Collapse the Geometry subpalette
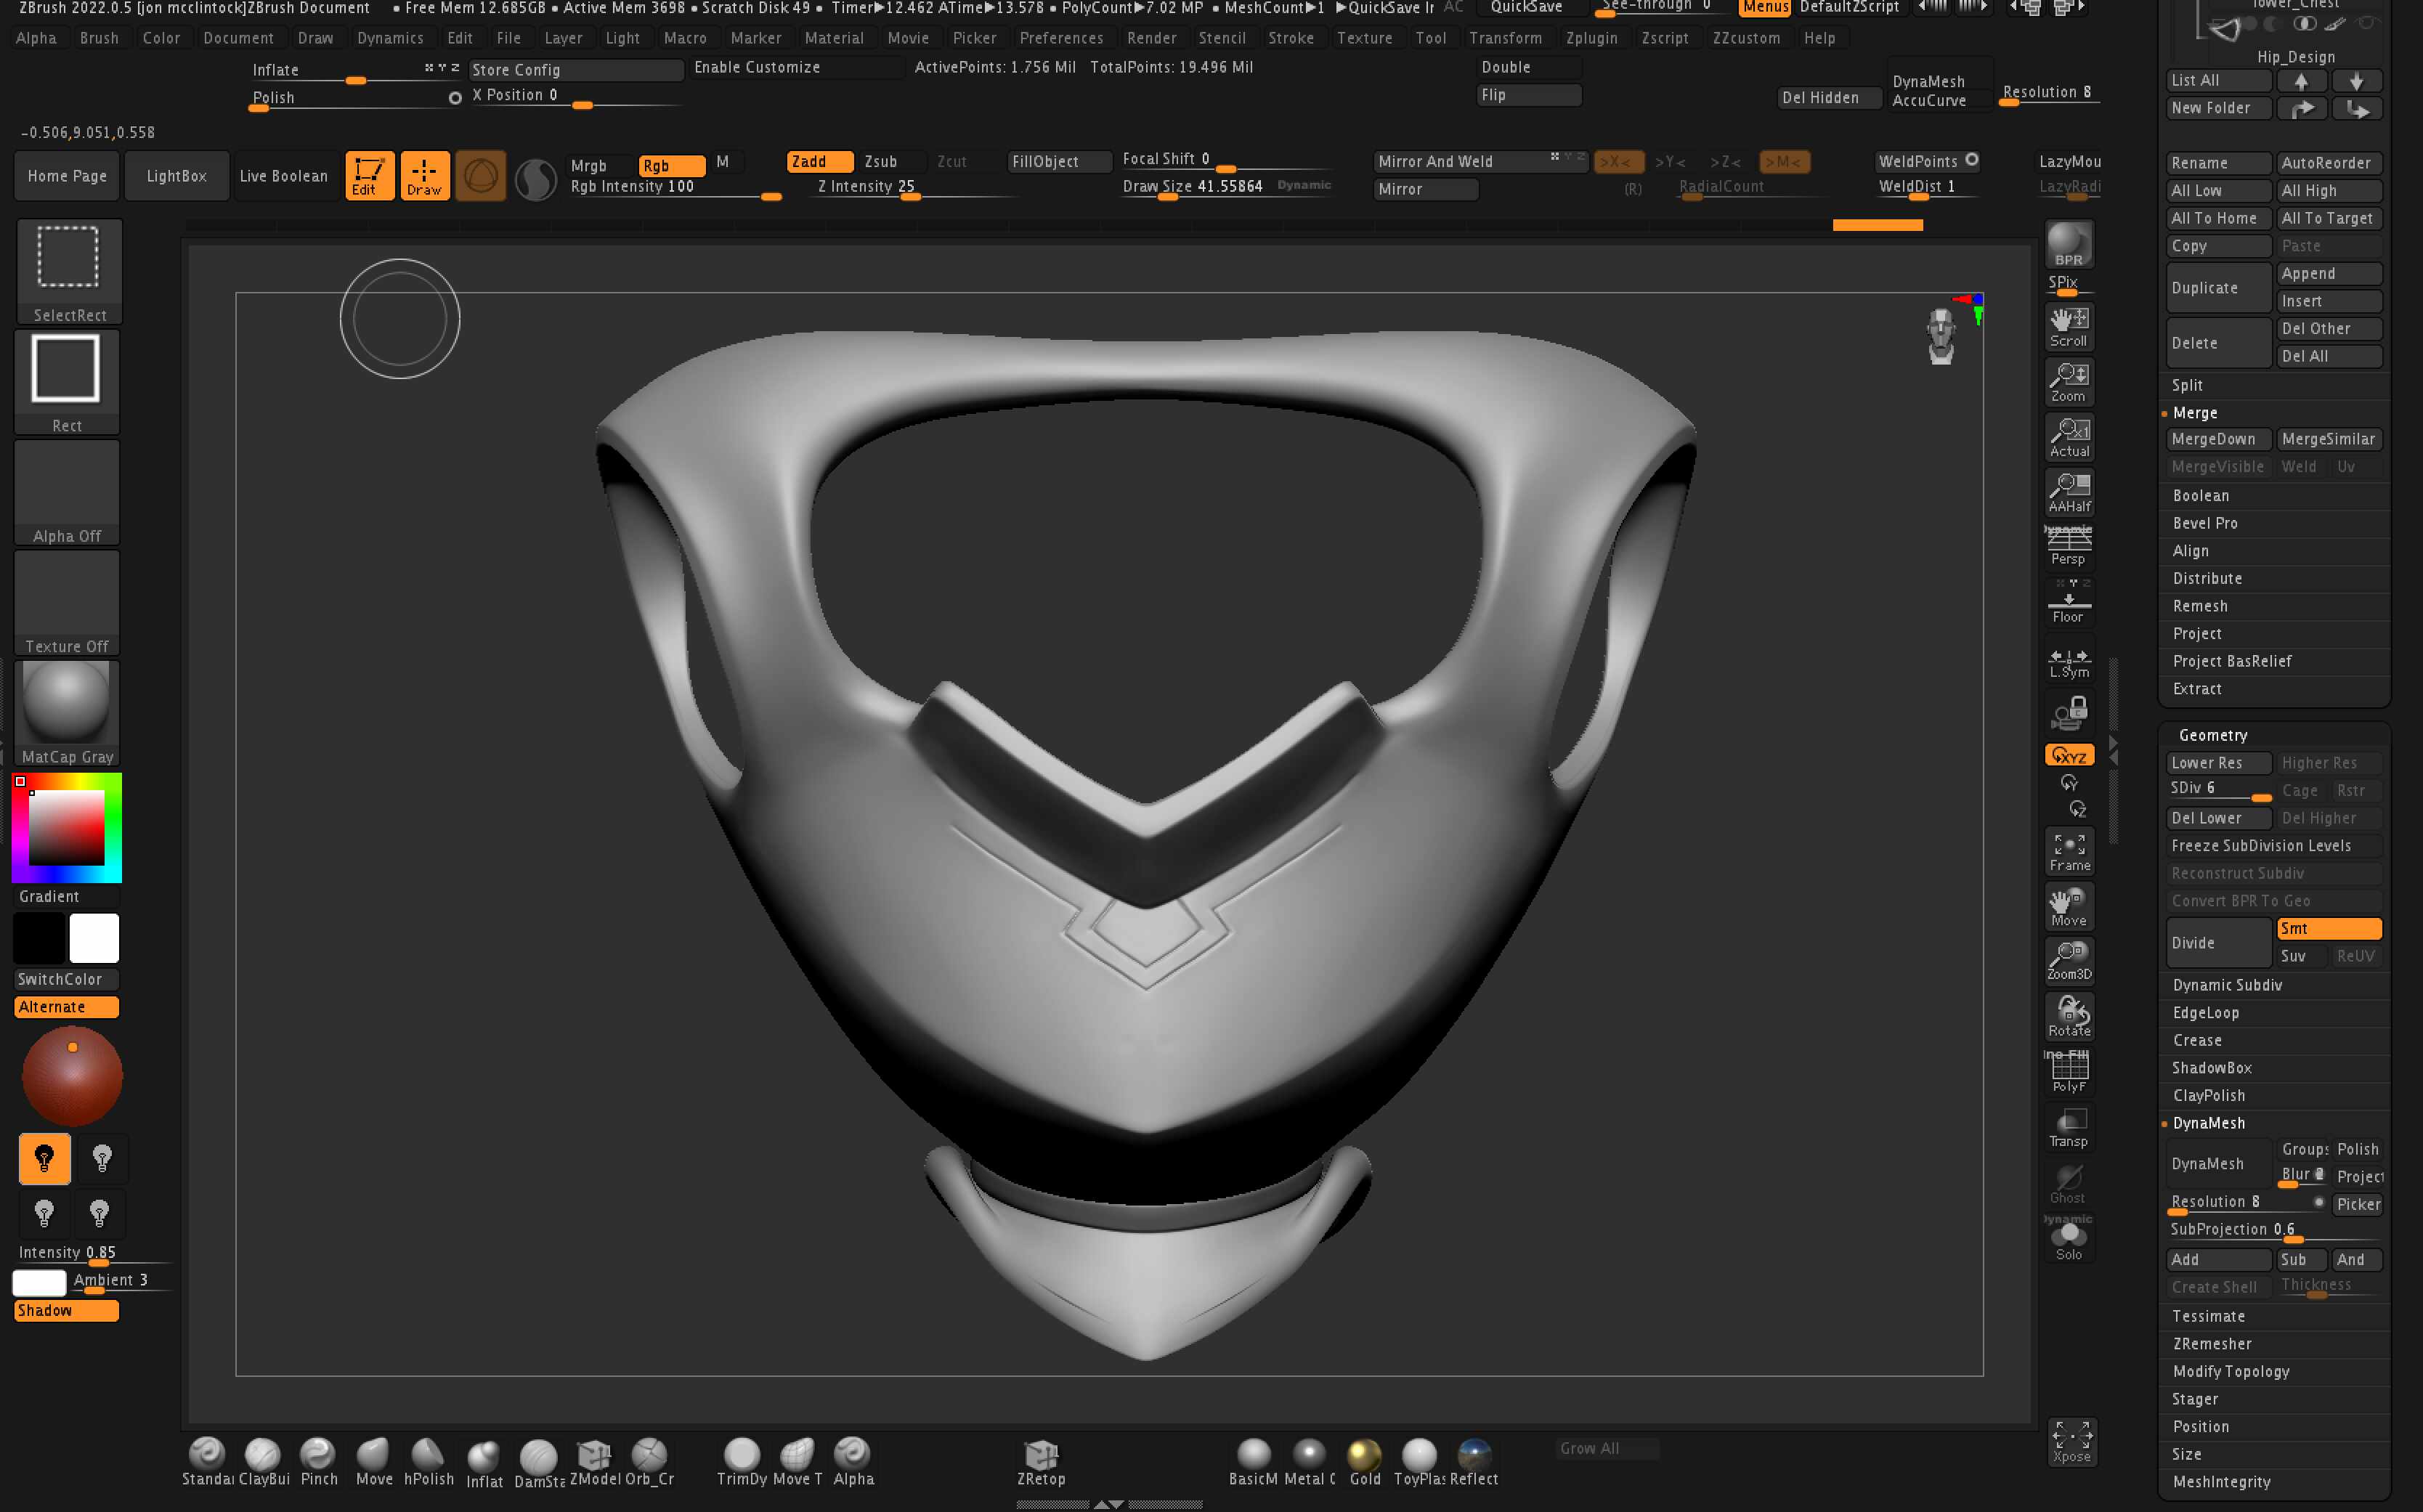 pyautogui.click(x=2214, y=734)
